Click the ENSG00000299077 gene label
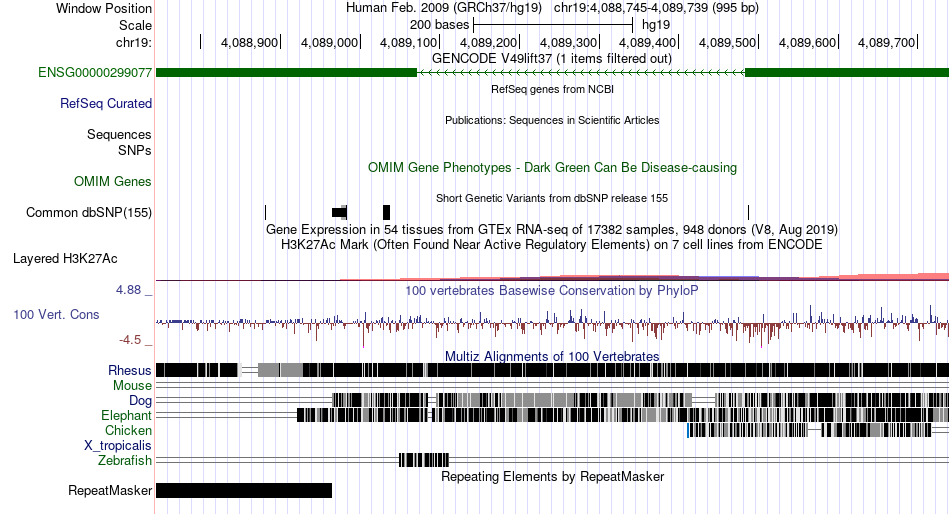Viewport: 950px width, 514px height. pyautogui.click(x=95, y=73)
